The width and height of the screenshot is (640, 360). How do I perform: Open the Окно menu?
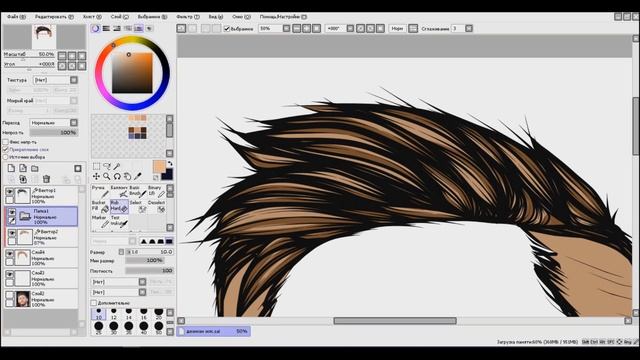pyautogui.click(x=241, y=17)
